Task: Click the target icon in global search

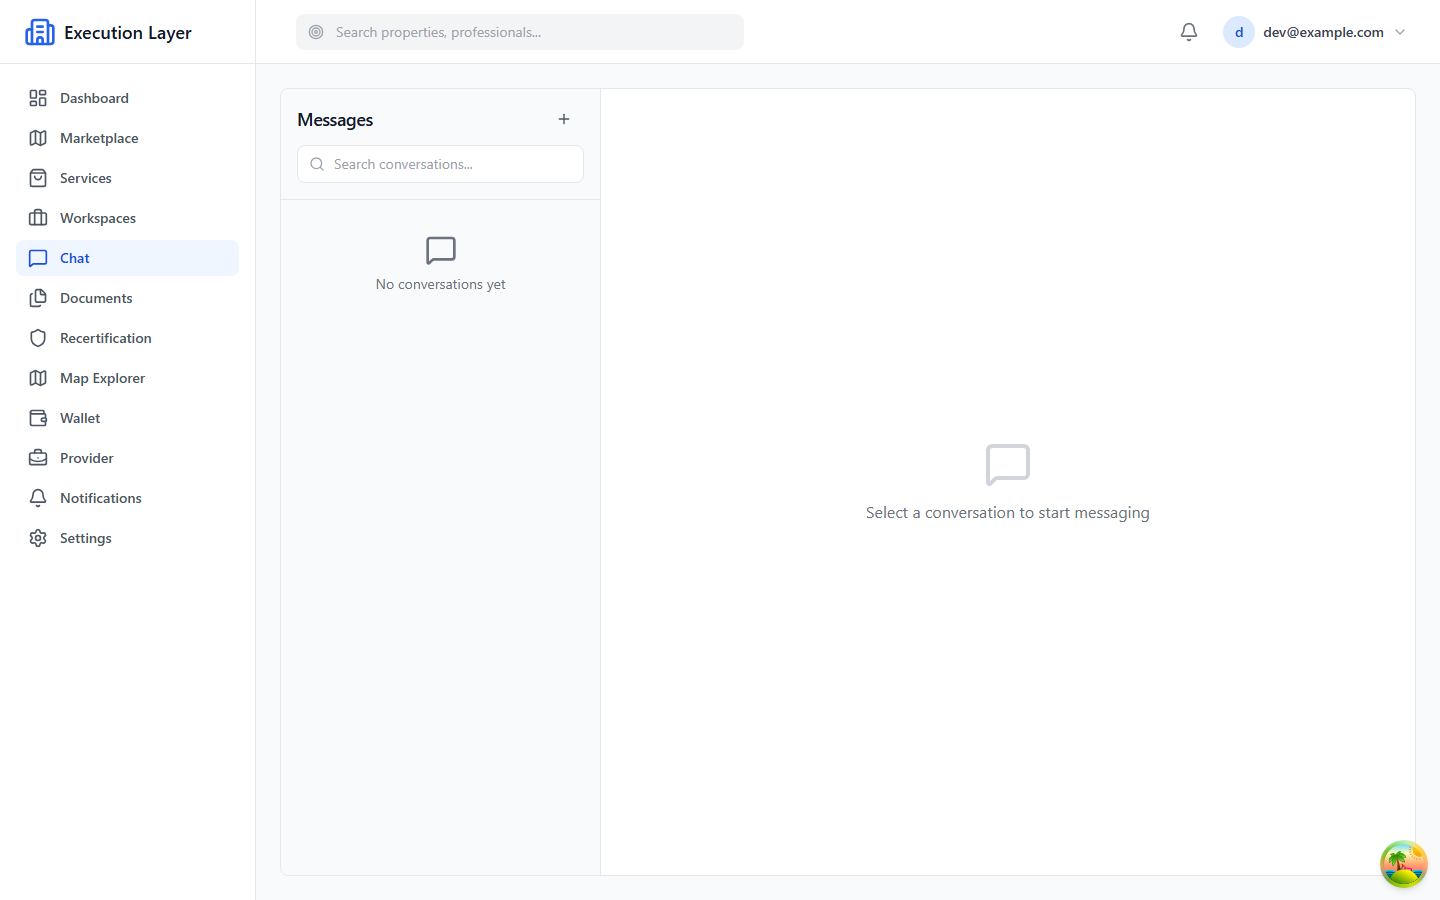Action: click(x=316, y=32)
